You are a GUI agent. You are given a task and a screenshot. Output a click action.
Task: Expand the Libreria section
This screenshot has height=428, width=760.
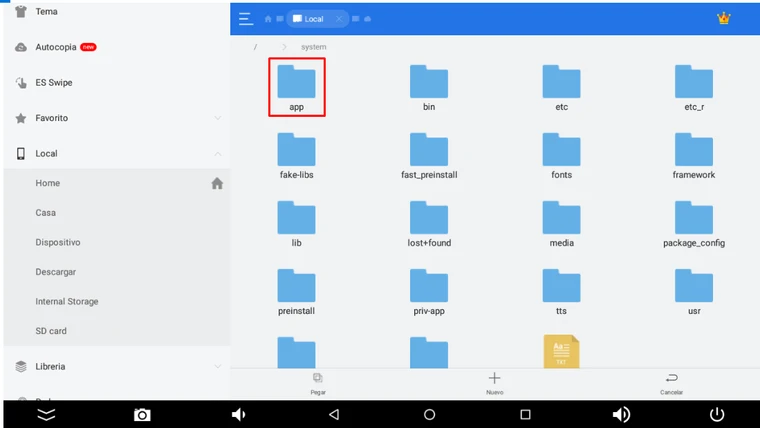218,367
